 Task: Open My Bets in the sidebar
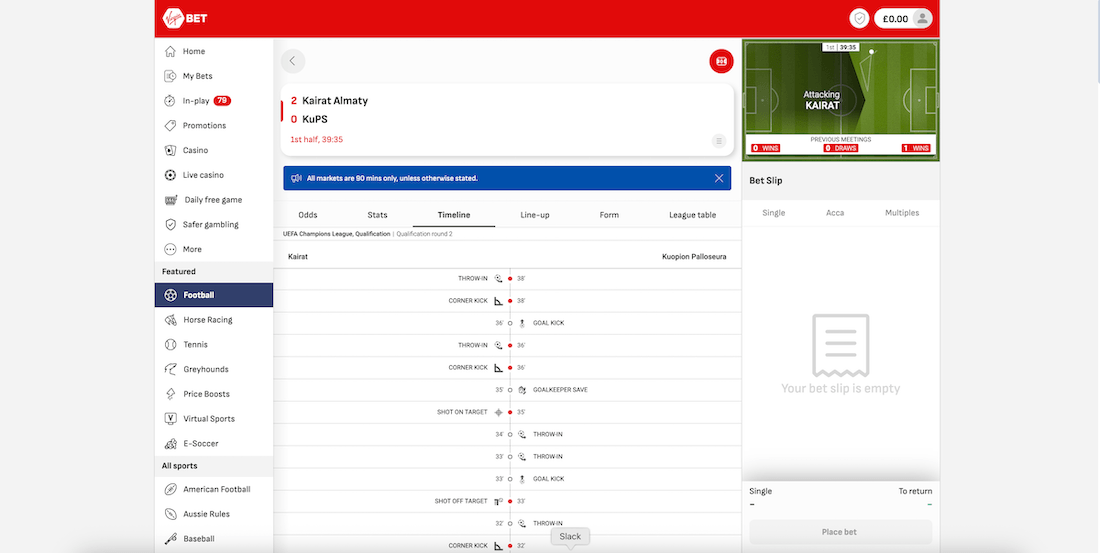214,76
